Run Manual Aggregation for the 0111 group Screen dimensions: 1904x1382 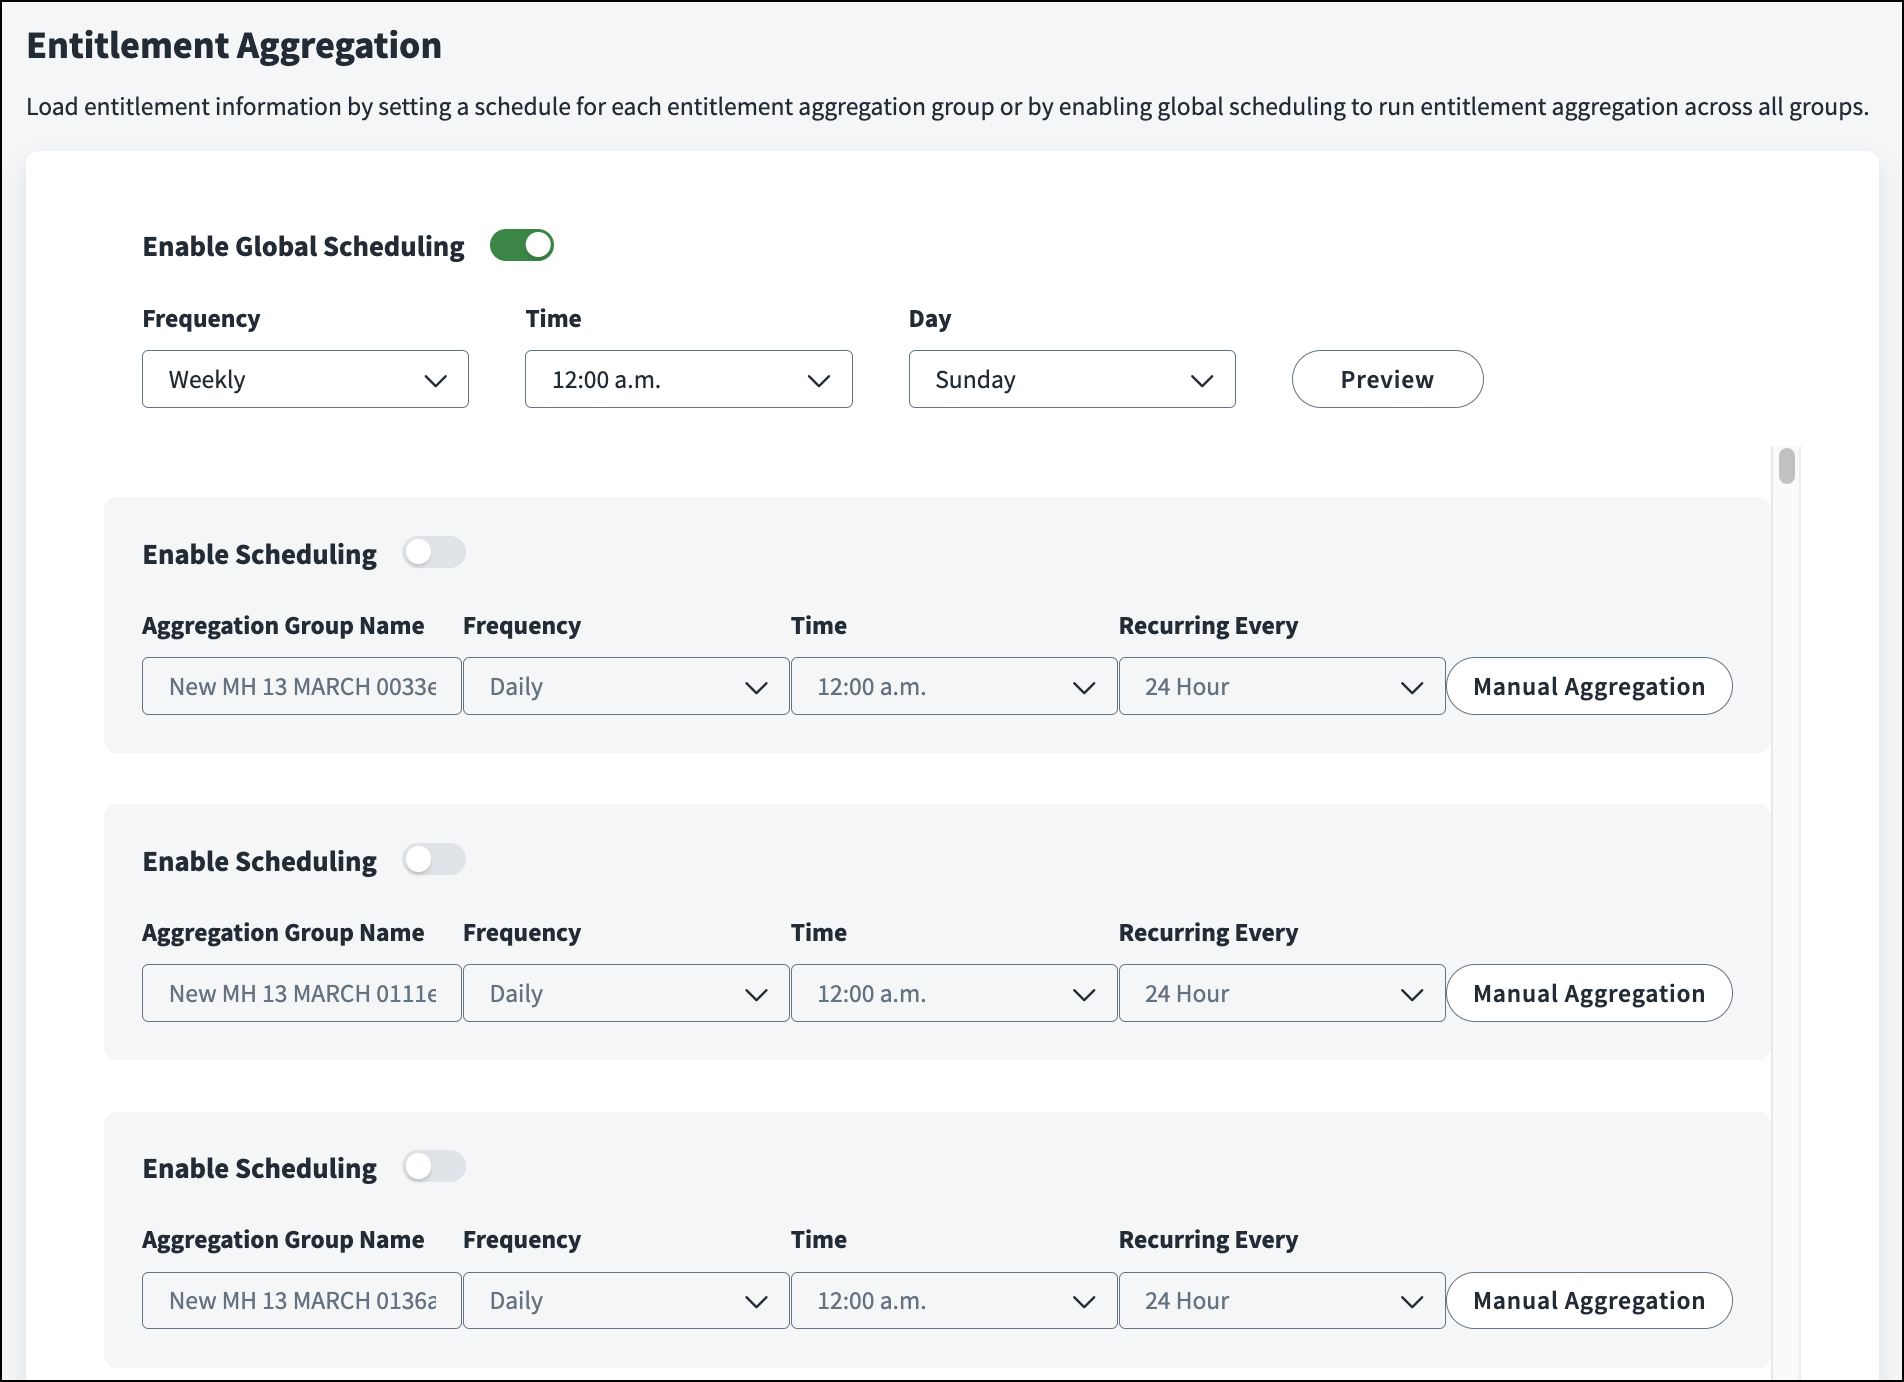tap(1588, 993)
